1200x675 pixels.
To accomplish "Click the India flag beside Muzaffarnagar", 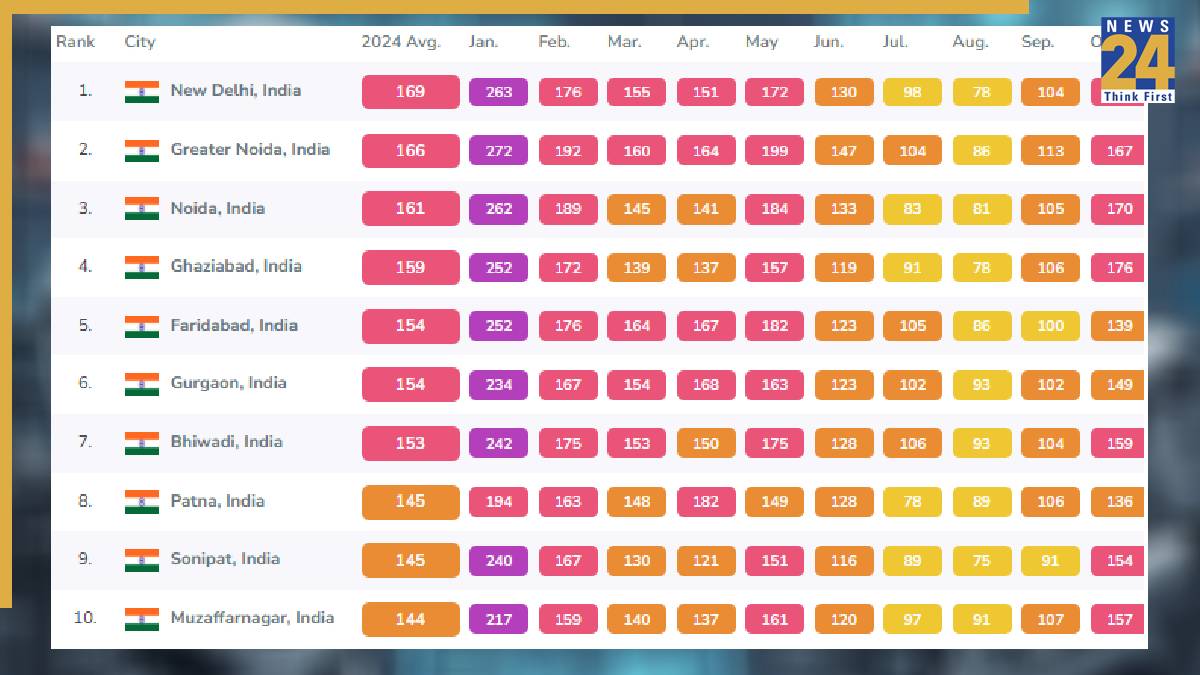I will coord(142,619).
